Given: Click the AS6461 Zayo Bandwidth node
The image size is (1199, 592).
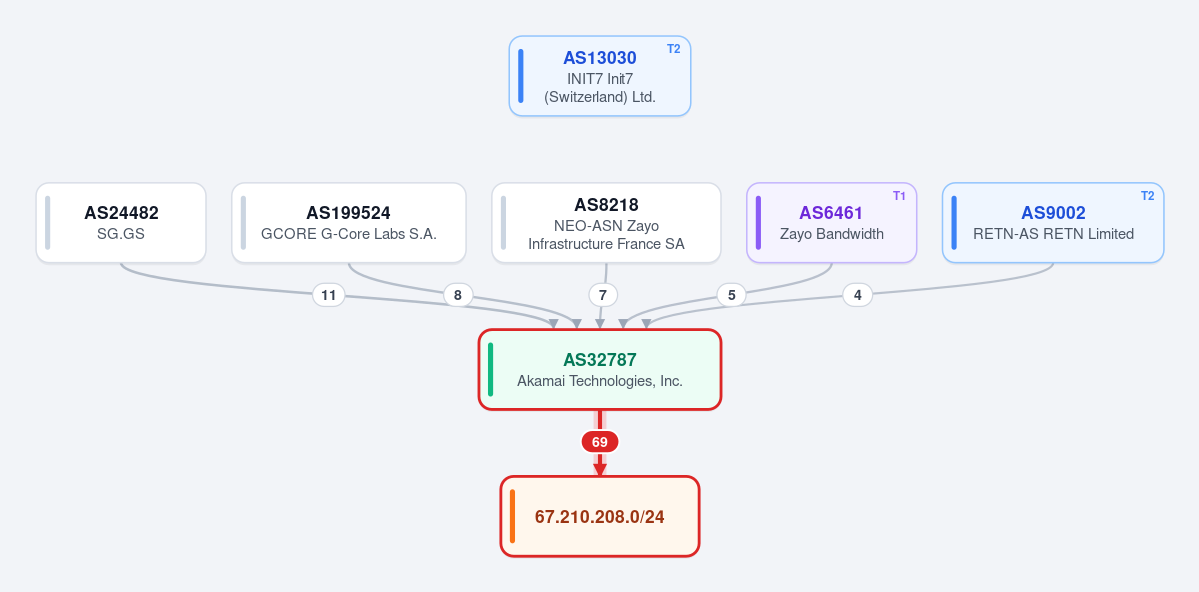Looking at the screenshot, I should tap(831, 223).
